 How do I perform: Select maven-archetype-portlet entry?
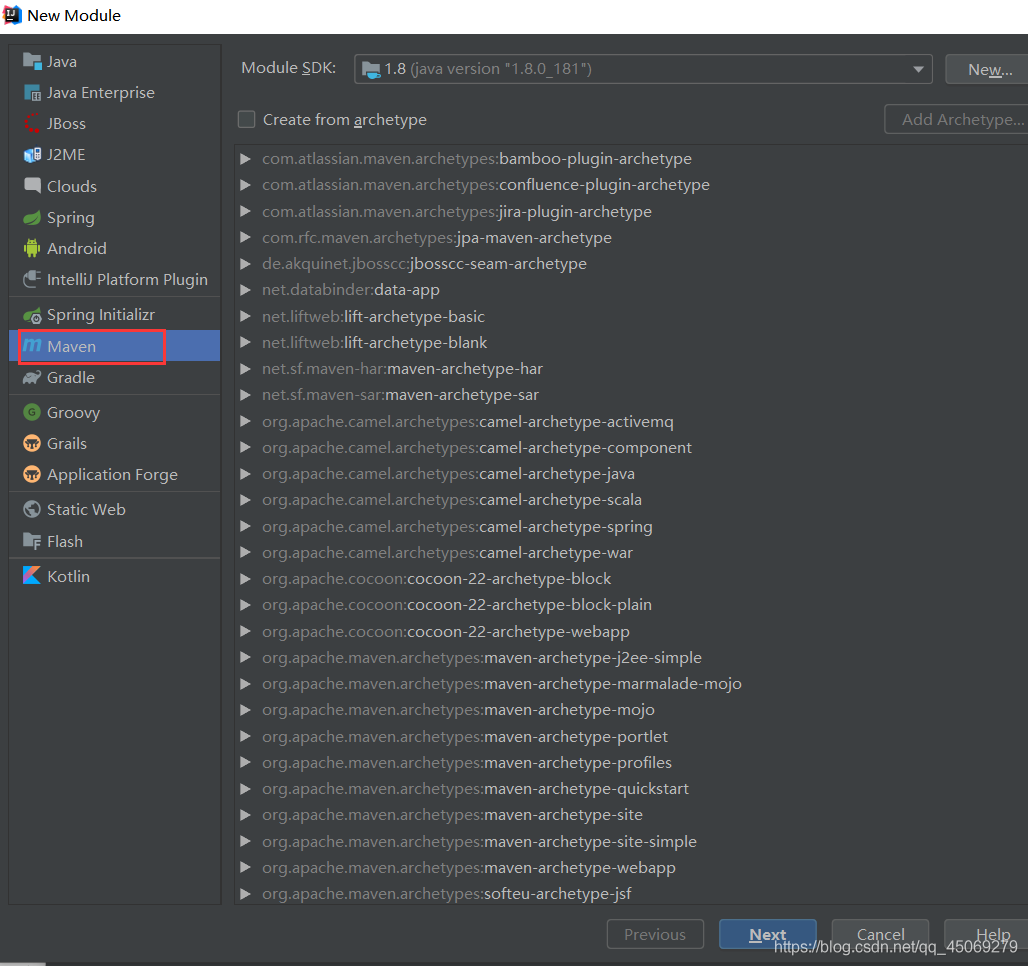coord(465,736)
